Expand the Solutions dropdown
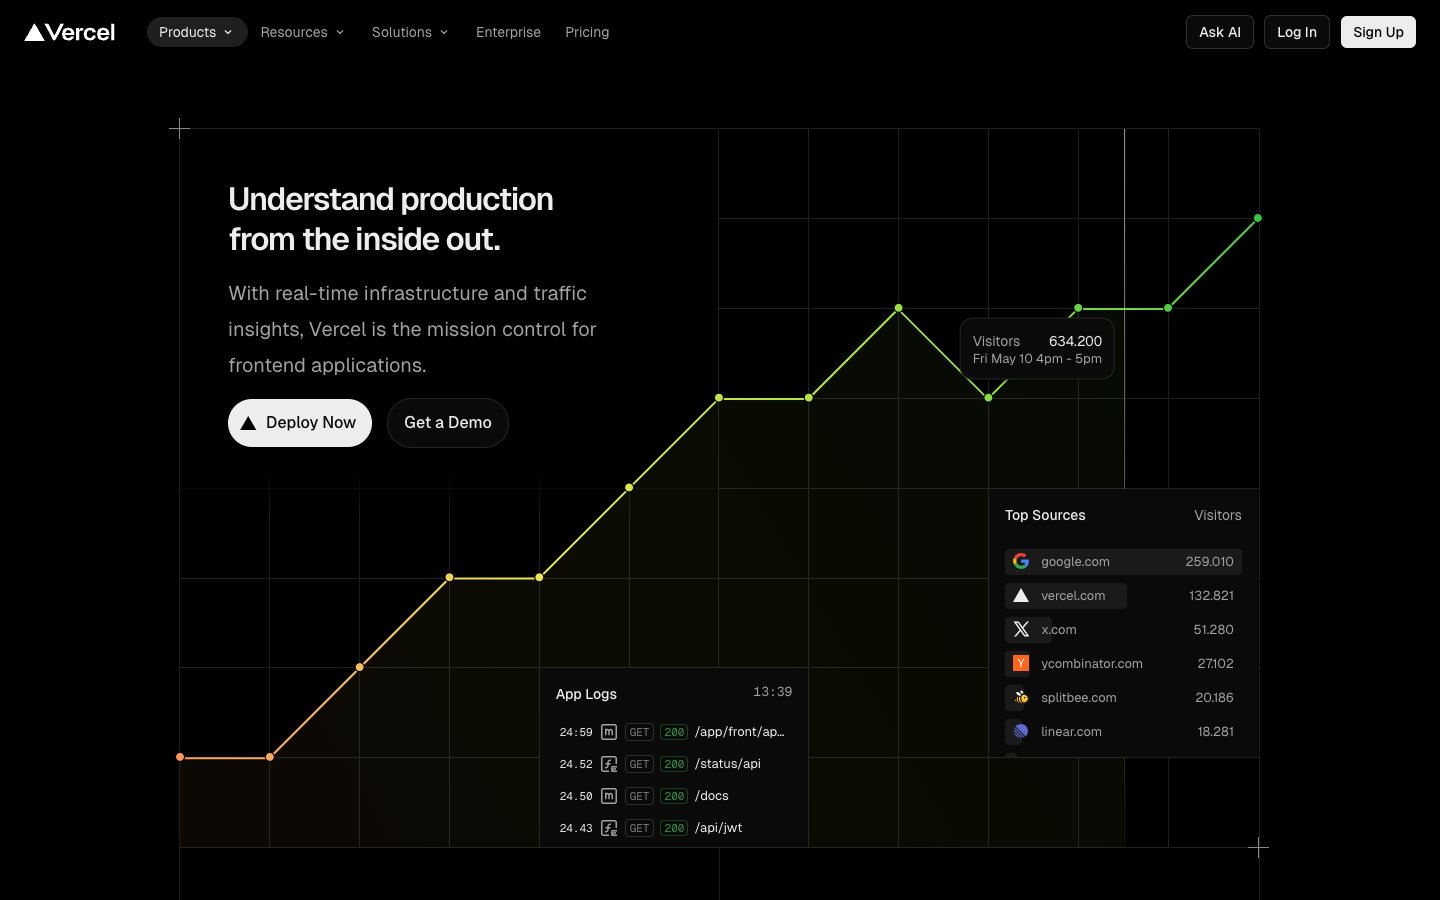Screen dimensions: 1440x900 410,32
